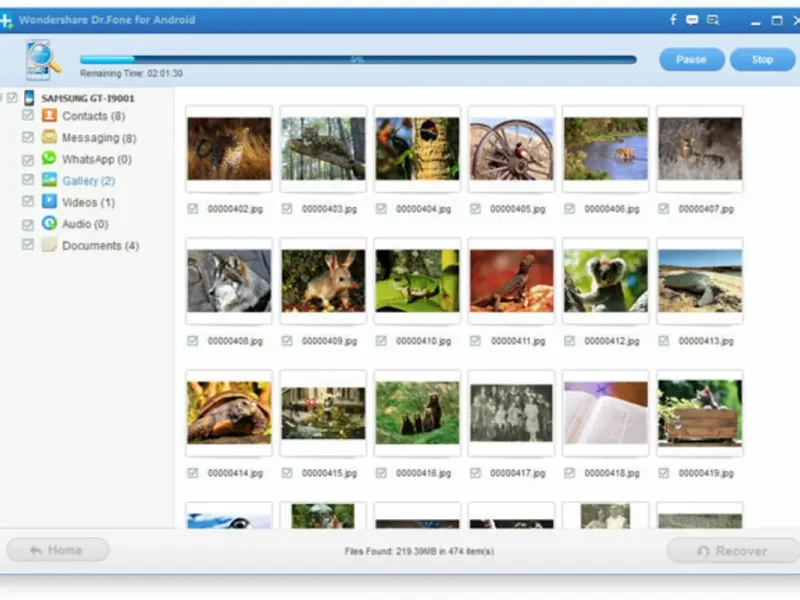Click the Wondershare Dr.Fone logo icon
Screen dimensions: 800x600
point(6,21)
